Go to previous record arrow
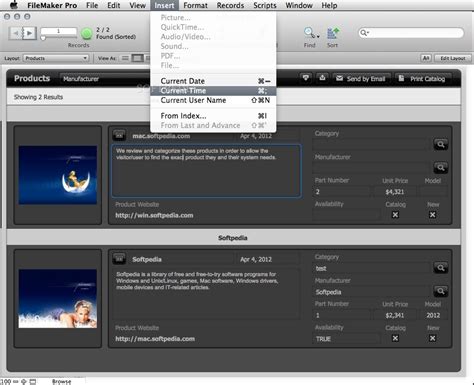Viewport: 474px width, 385px height. point(15,33)
